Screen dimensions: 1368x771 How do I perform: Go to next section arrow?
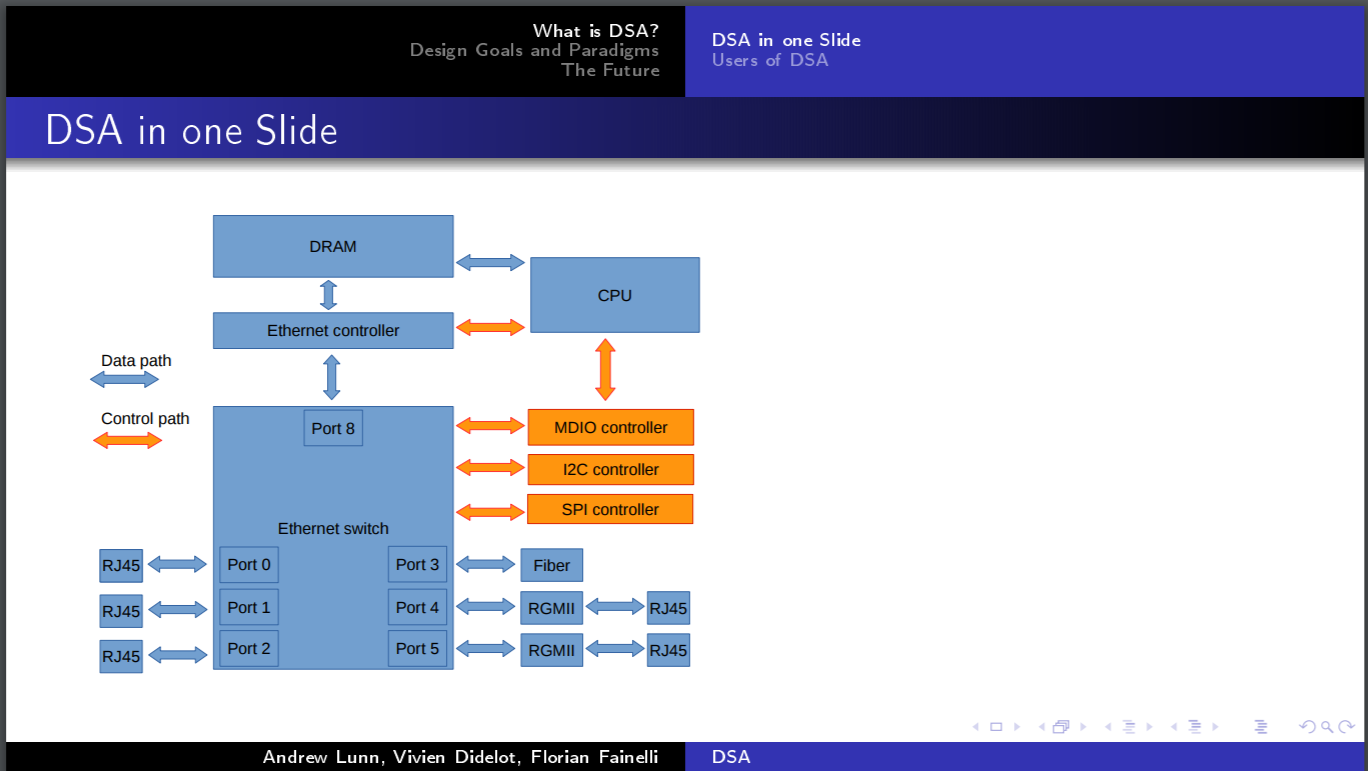coord(1215,727)
